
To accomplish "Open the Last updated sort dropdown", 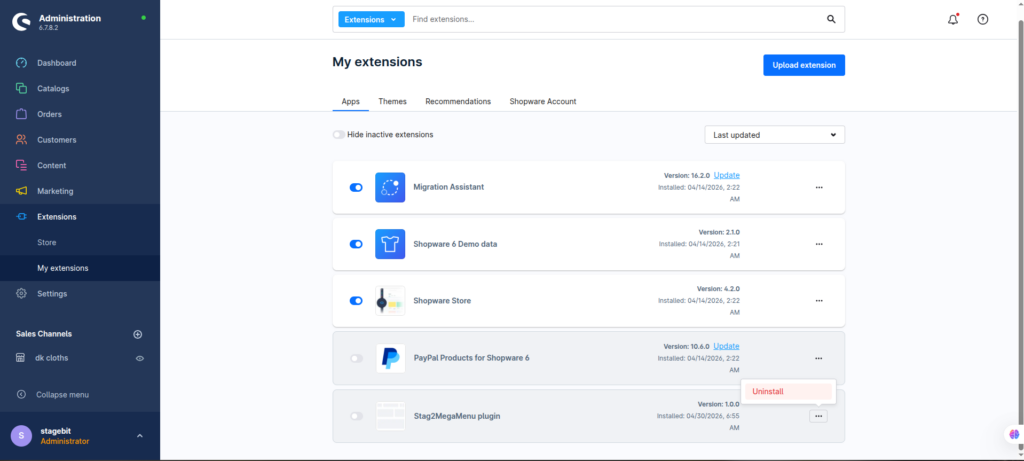I will [775, 135].
